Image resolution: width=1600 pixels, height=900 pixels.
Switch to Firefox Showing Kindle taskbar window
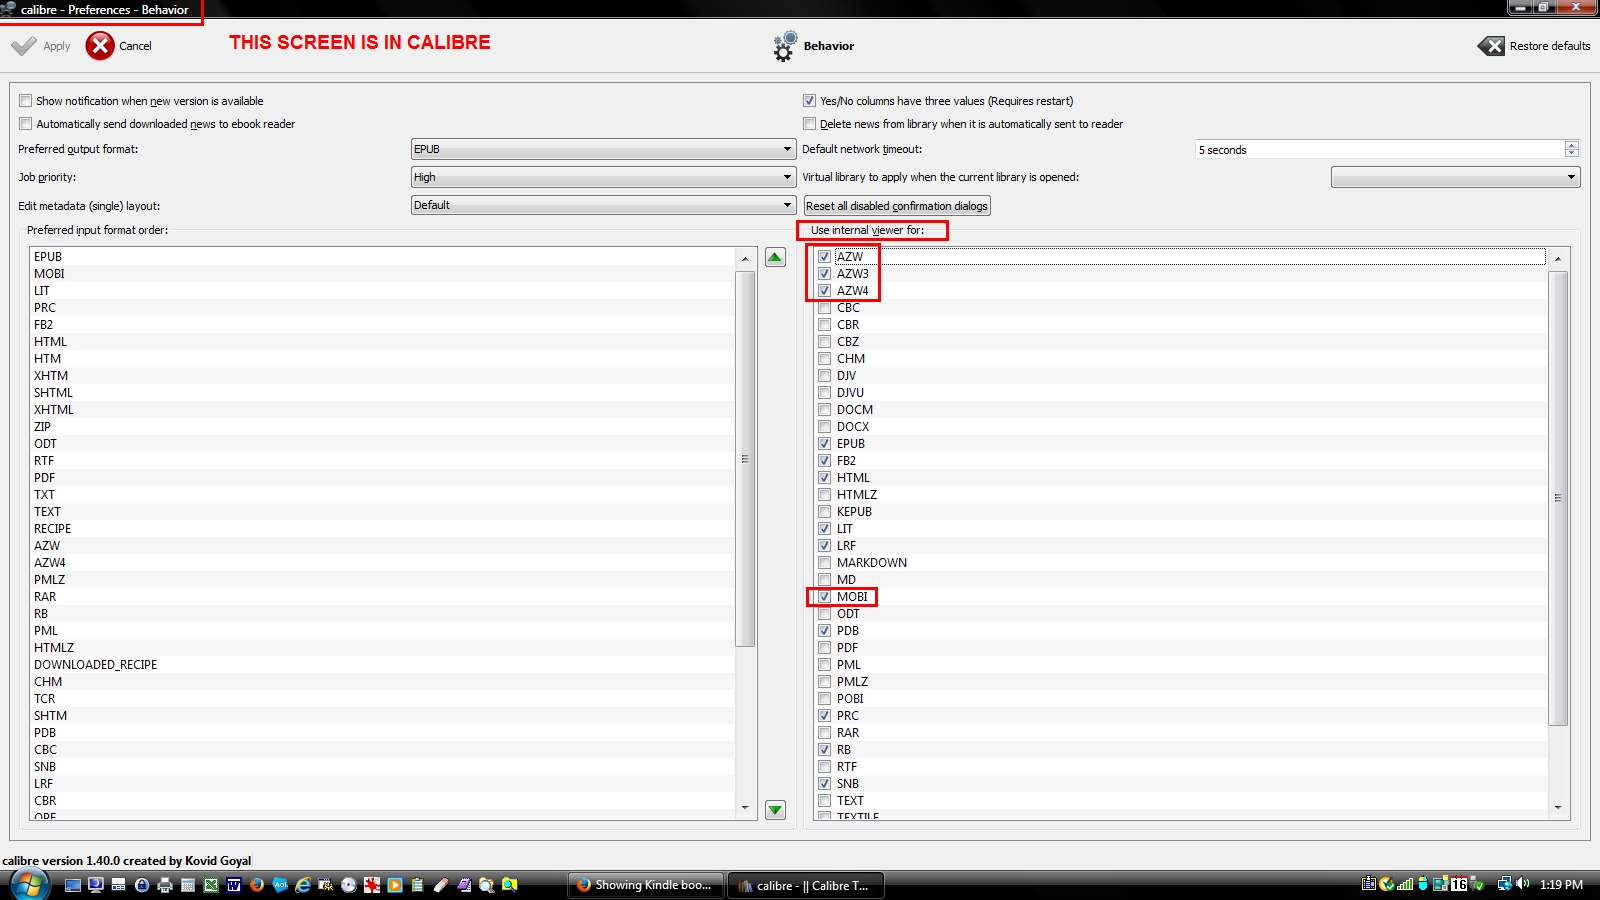tap(646, 885)
